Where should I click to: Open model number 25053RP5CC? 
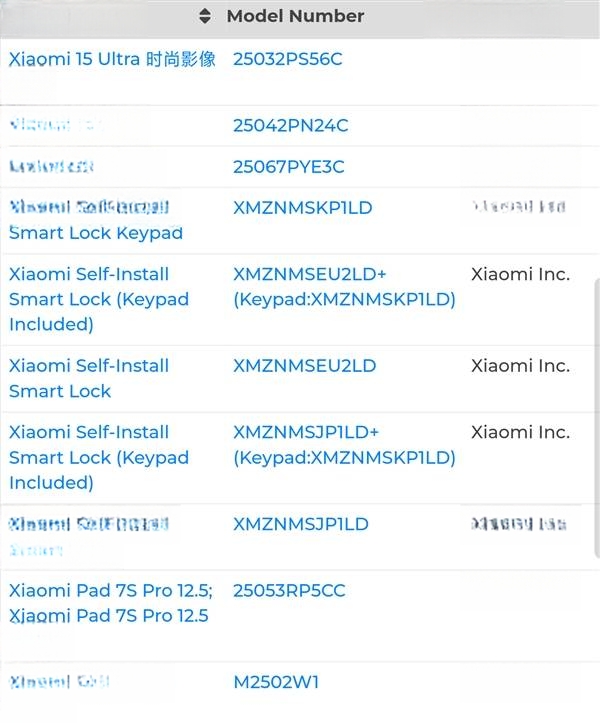[289, 591]
